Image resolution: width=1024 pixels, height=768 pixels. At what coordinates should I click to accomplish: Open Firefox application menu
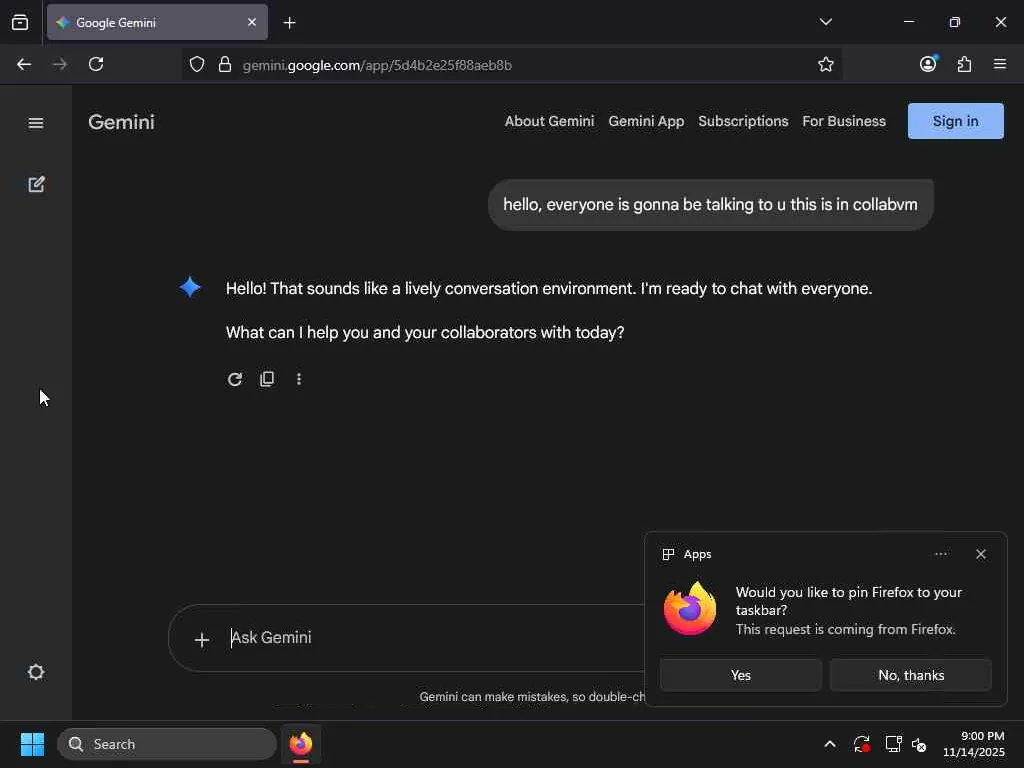[999, 64]
